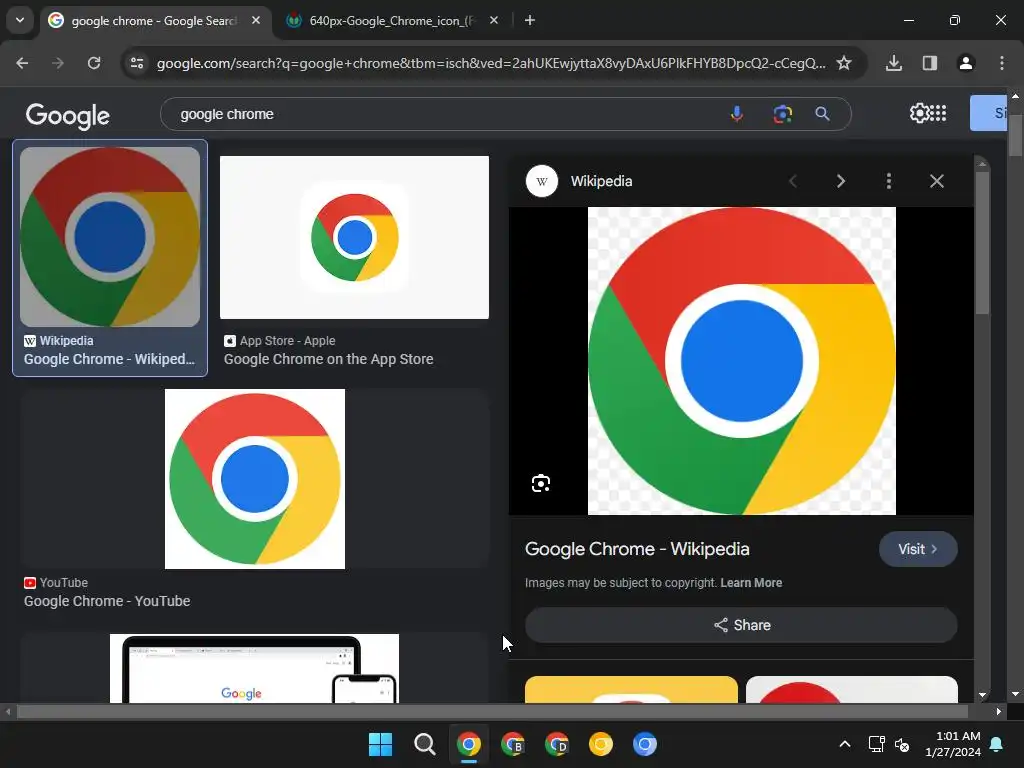The image size is (1024, 768).
Task: Select the App Store Chrome logo thumbnail
Action: click(354, 237)
